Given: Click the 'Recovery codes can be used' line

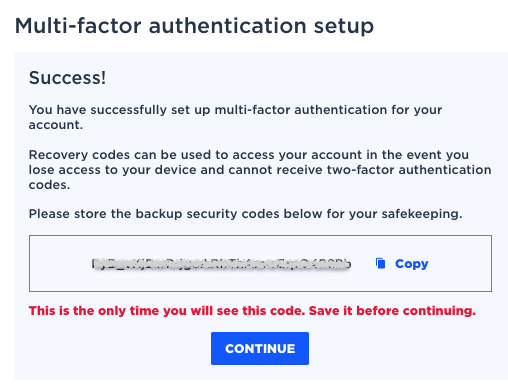Looking at the screenshot, I should 249,155.
